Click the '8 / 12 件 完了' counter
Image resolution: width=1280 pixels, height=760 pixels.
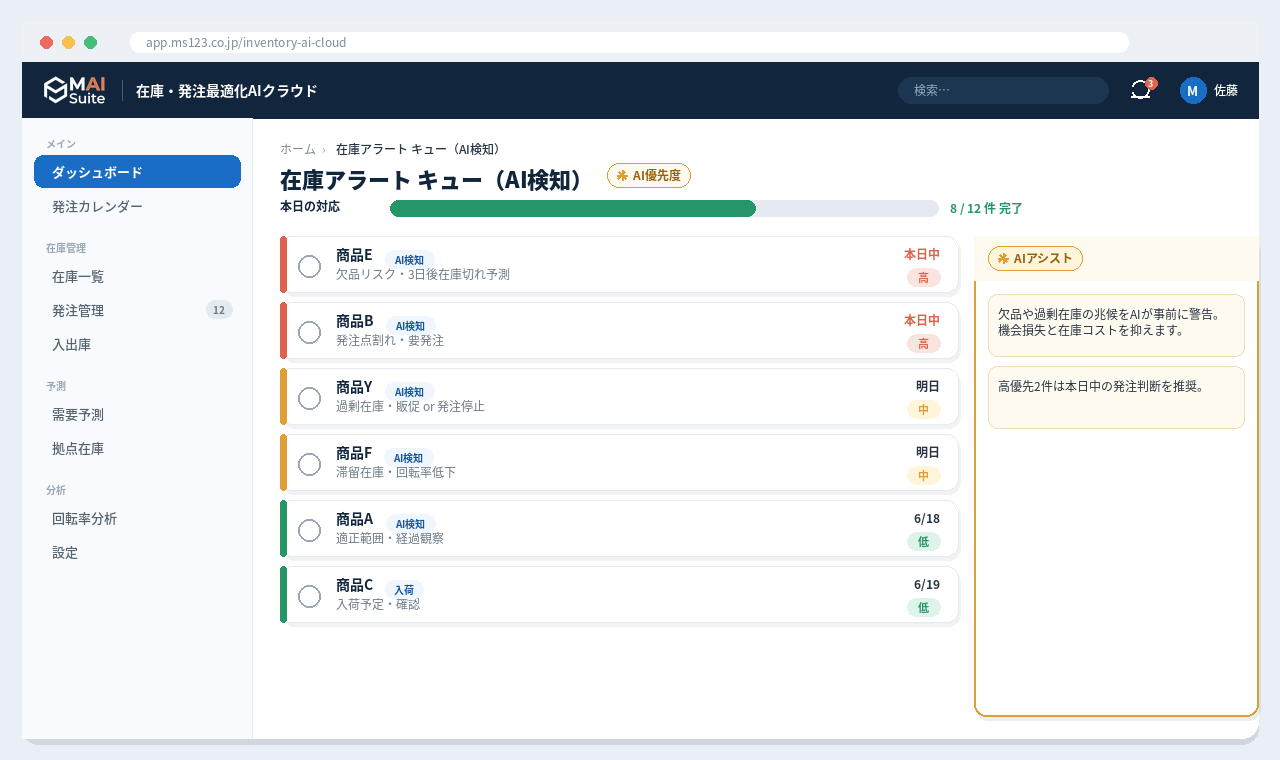pyautogui.click(x=986, y=208)
